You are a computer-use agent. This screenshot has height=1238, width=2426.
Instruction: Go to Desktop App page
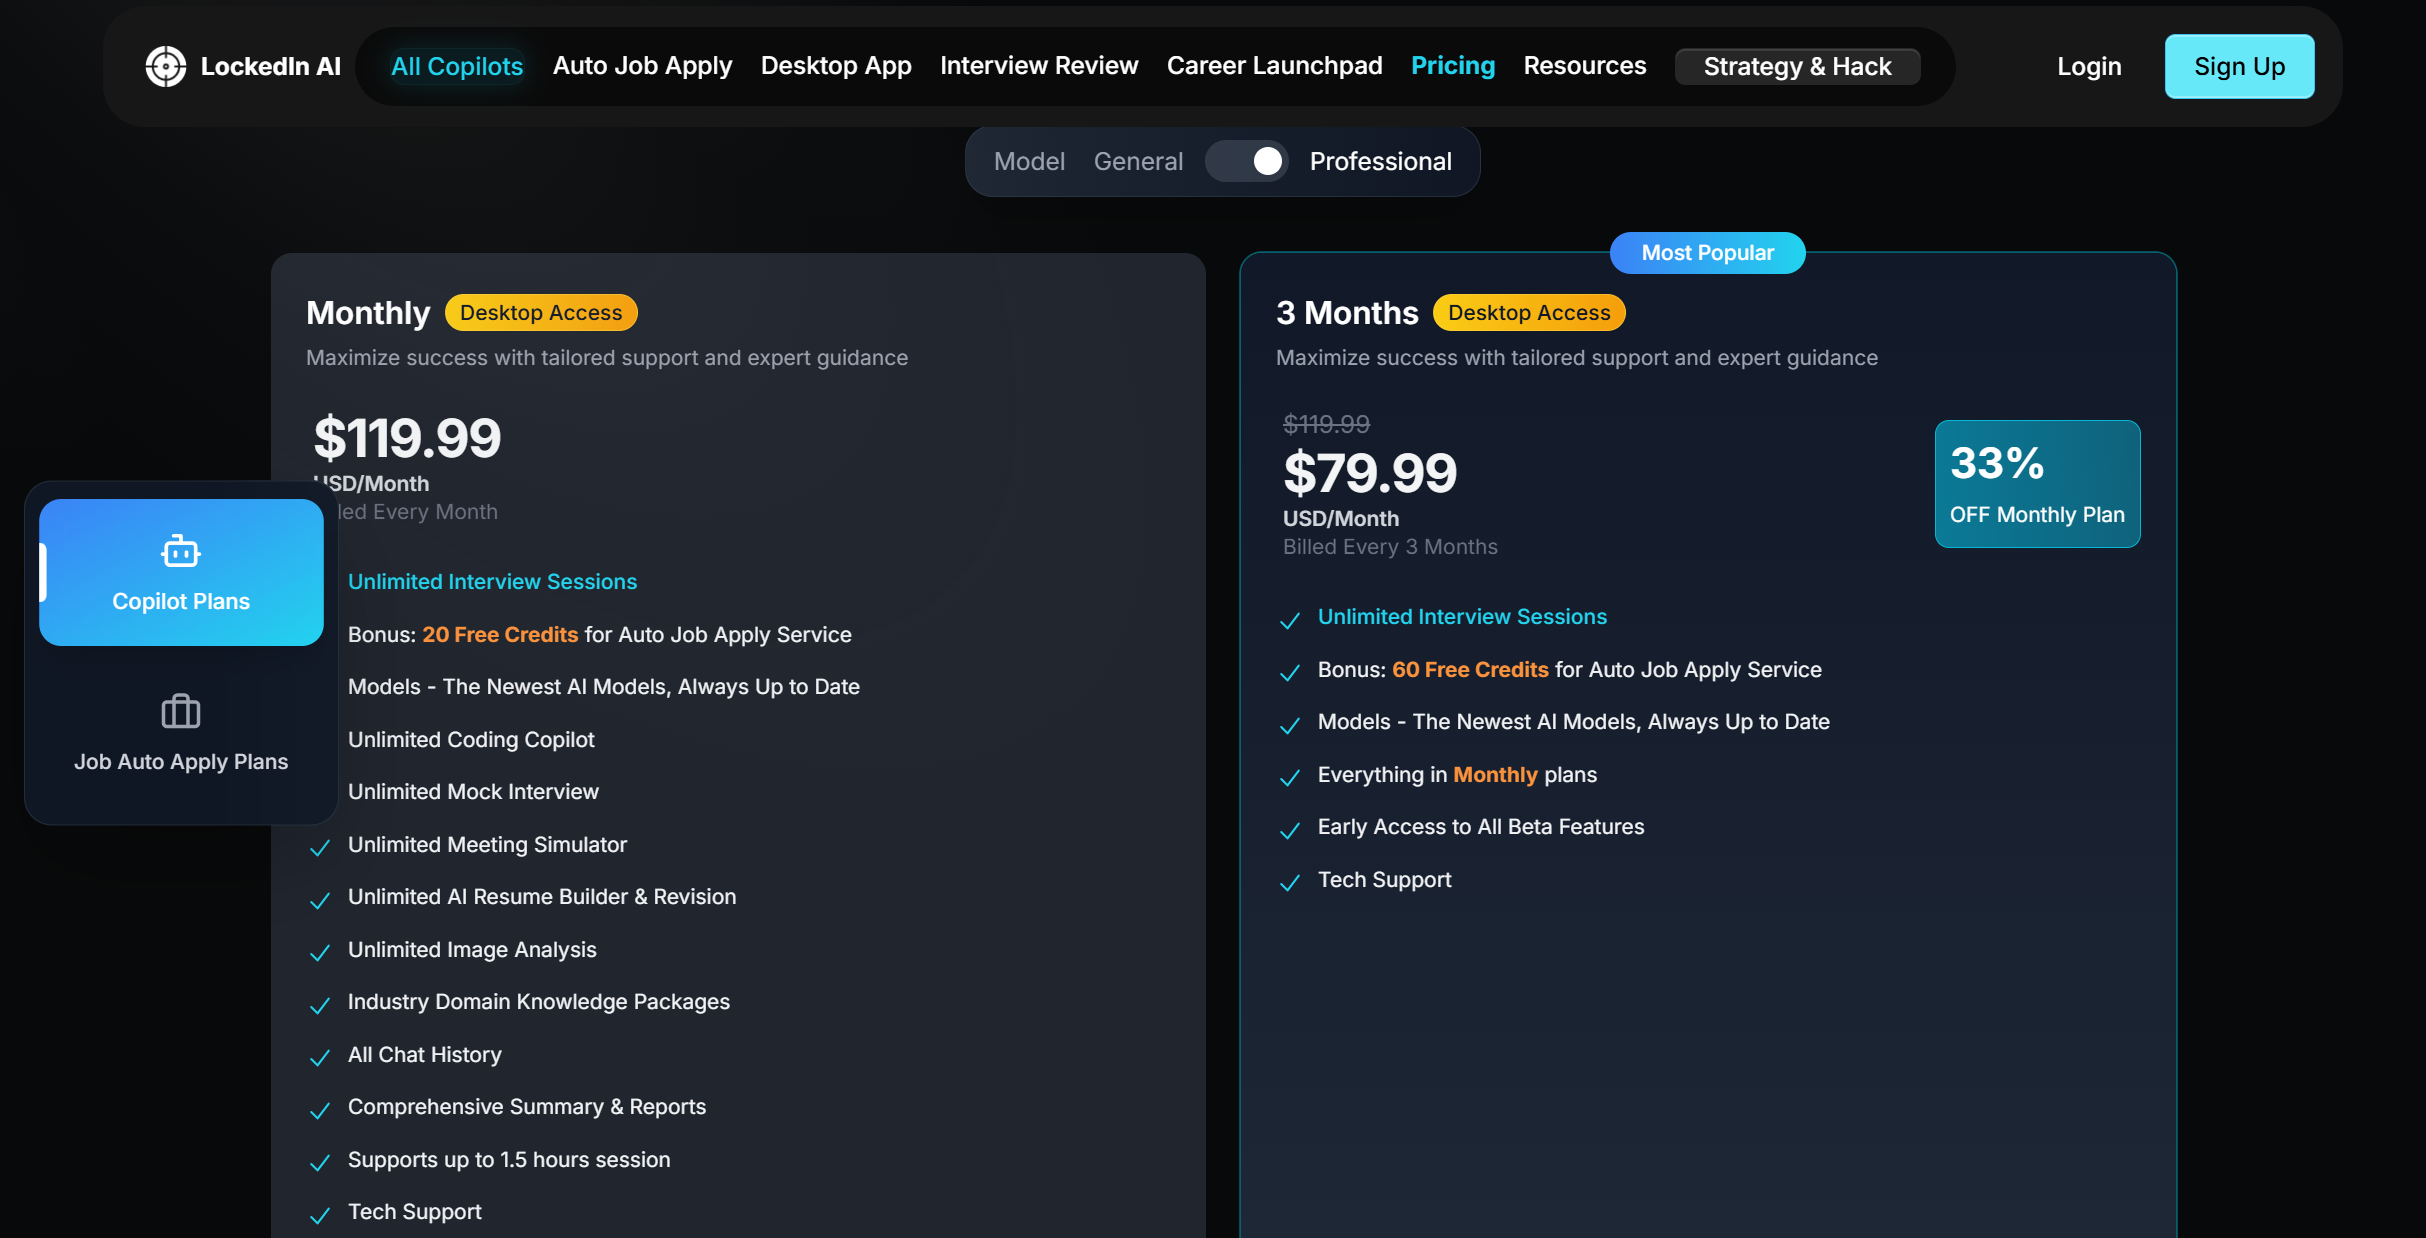(x=836, y=66)
